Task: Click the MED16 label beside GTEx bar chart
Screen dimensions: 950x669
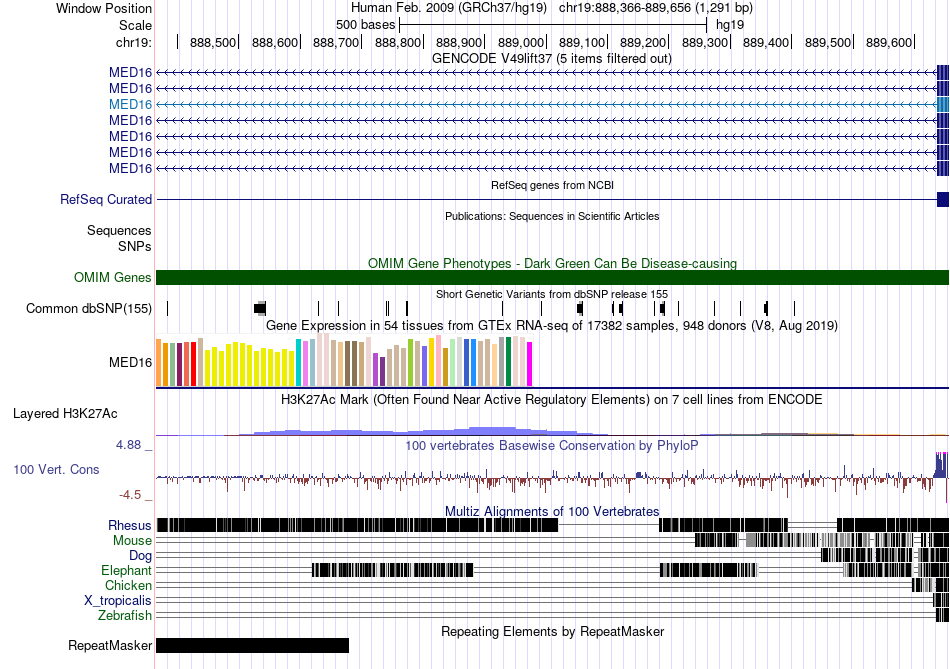Action: click(130, 362)
